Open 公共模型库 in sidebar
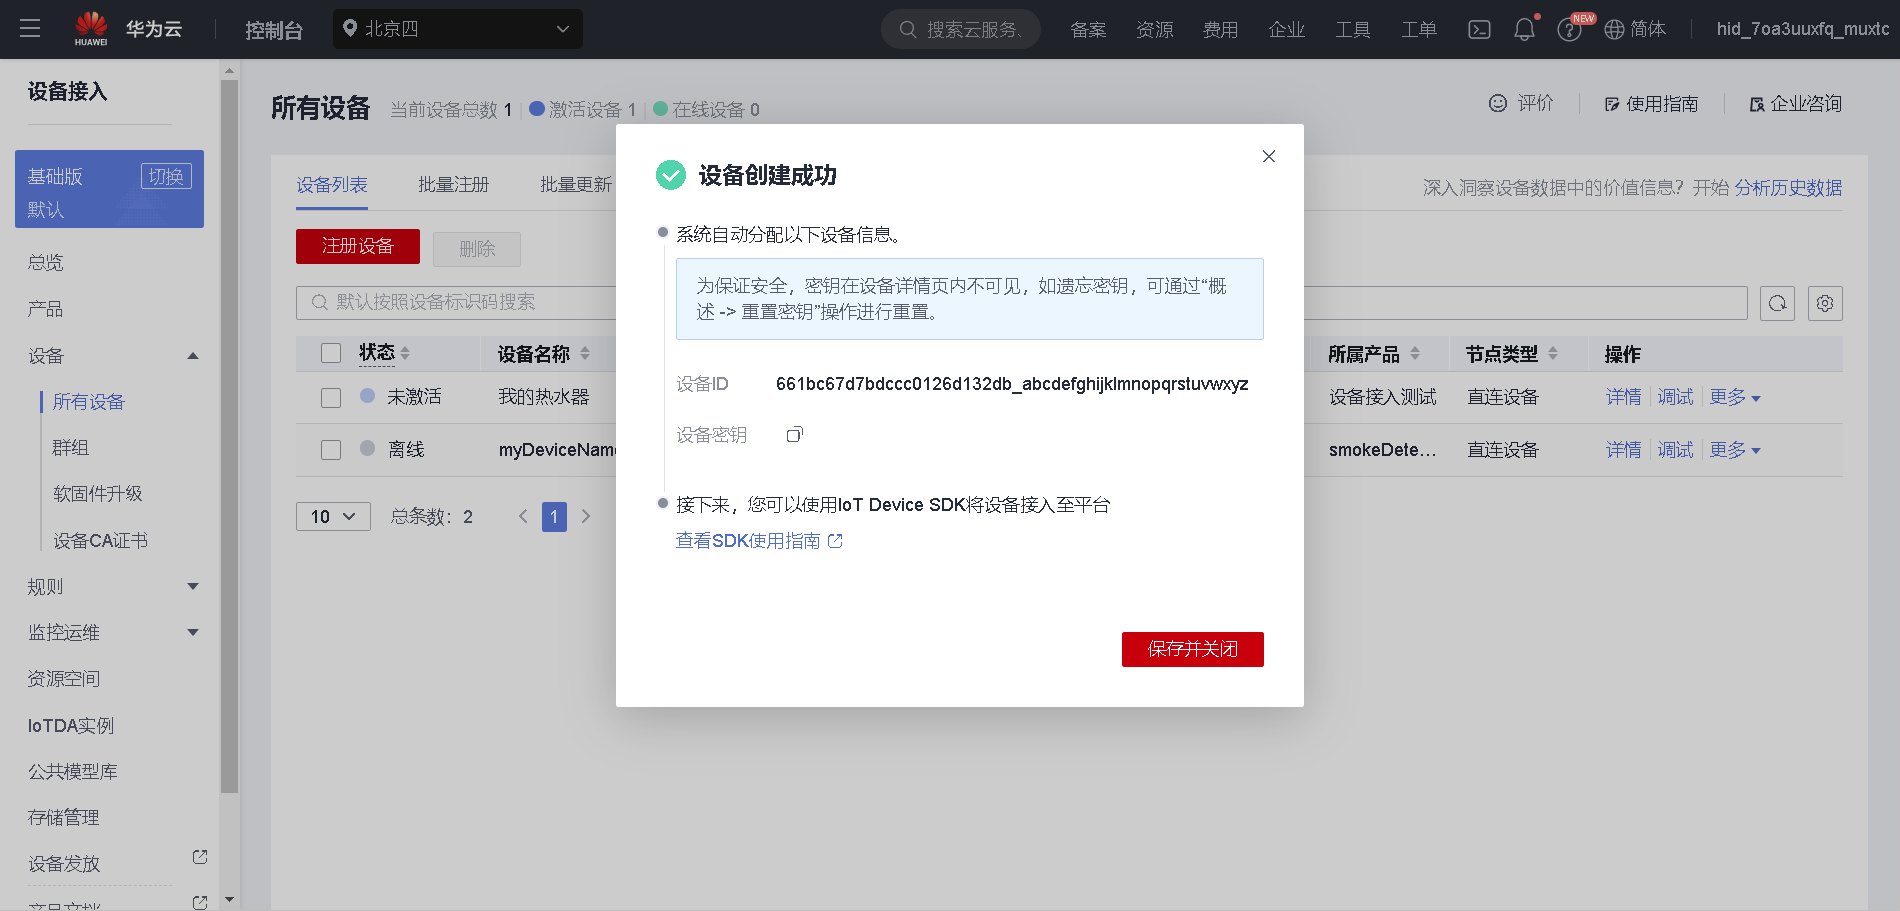Viewport: 1900px width, 911px height. pyautogui.click(x=73, y=772)
